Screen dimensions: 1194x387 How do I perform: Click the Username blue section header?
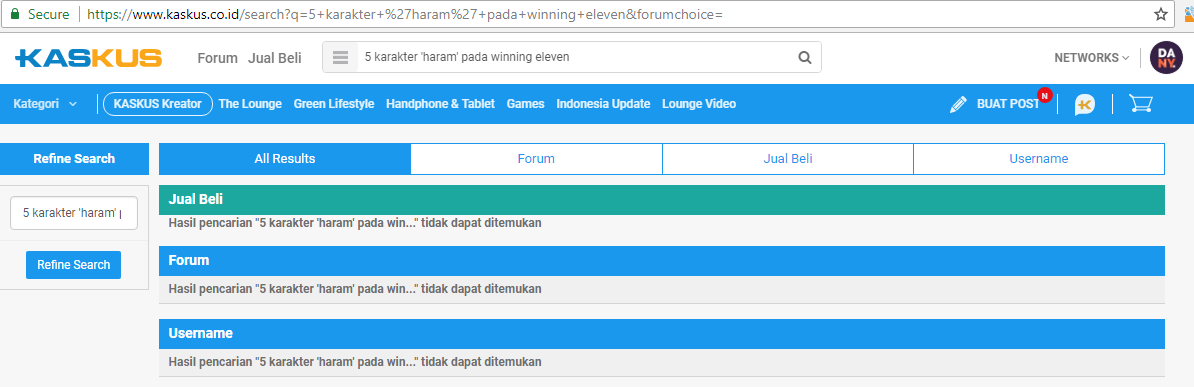[662, 334]
